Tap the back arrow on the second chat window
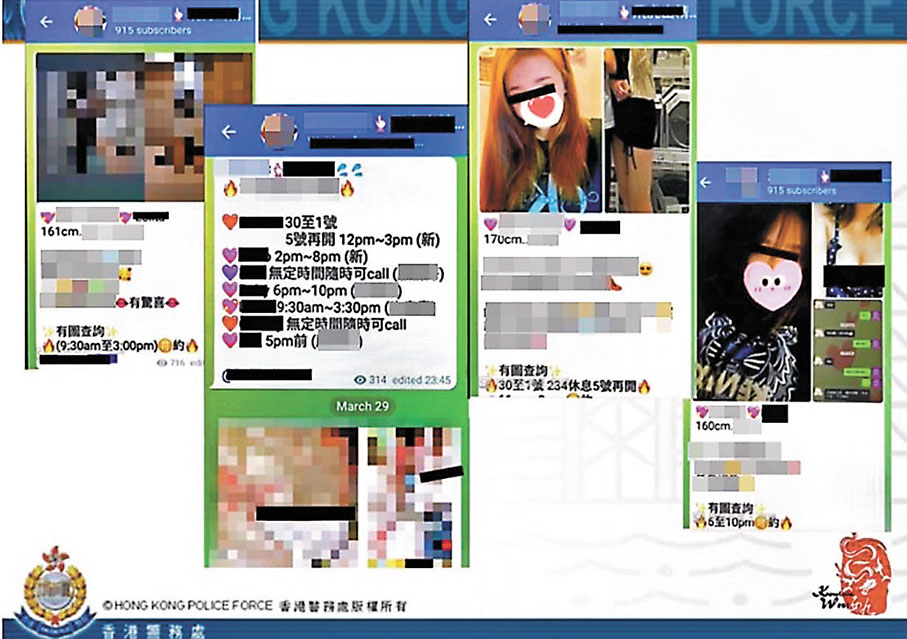 point(227,130)
